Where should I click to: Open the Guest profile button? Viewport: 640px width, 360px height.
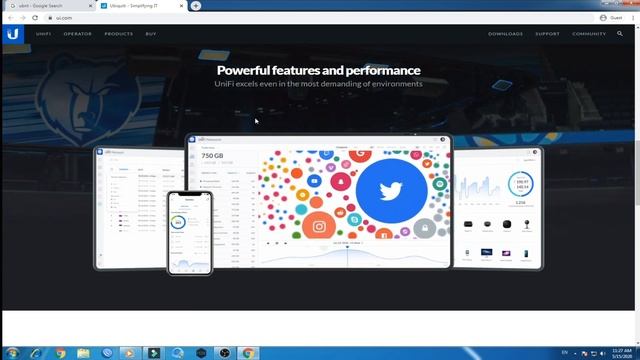(x=611, y=18)
